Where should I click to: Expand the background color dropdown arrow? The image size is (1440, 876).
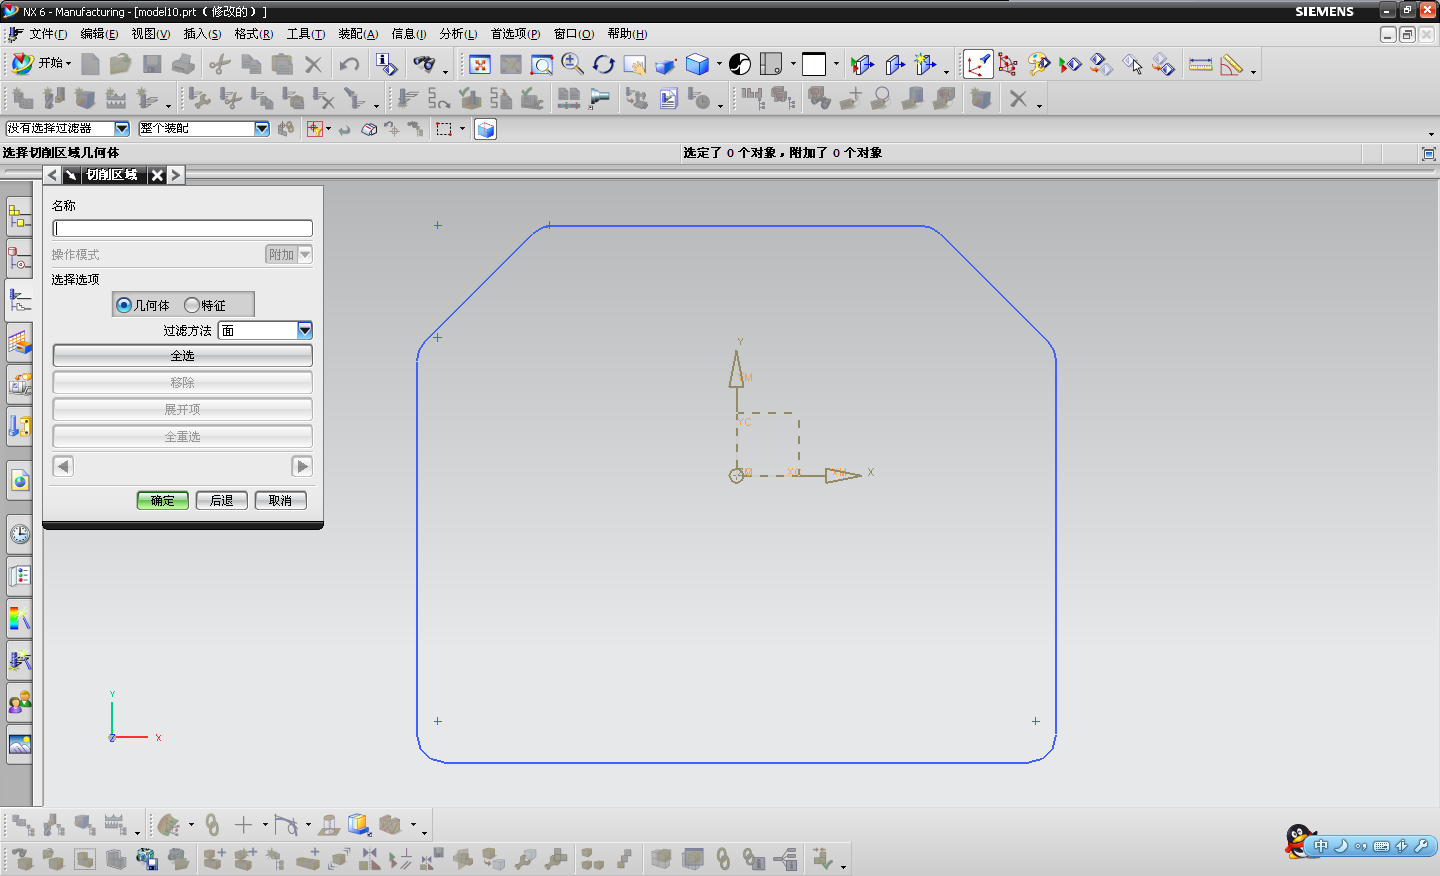point(836,65)
